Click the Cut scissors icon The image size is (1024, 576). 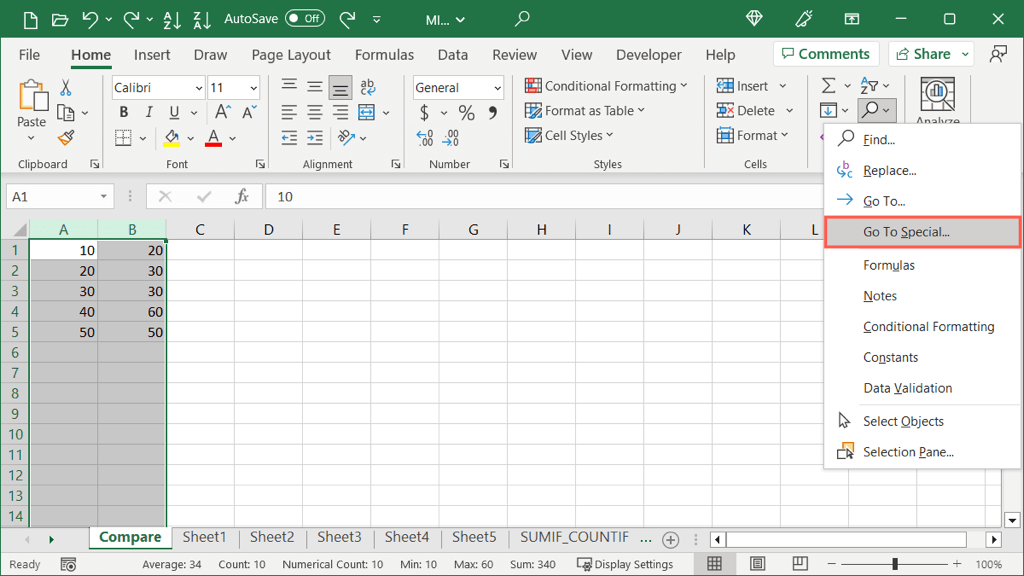[x=66, y=88]
